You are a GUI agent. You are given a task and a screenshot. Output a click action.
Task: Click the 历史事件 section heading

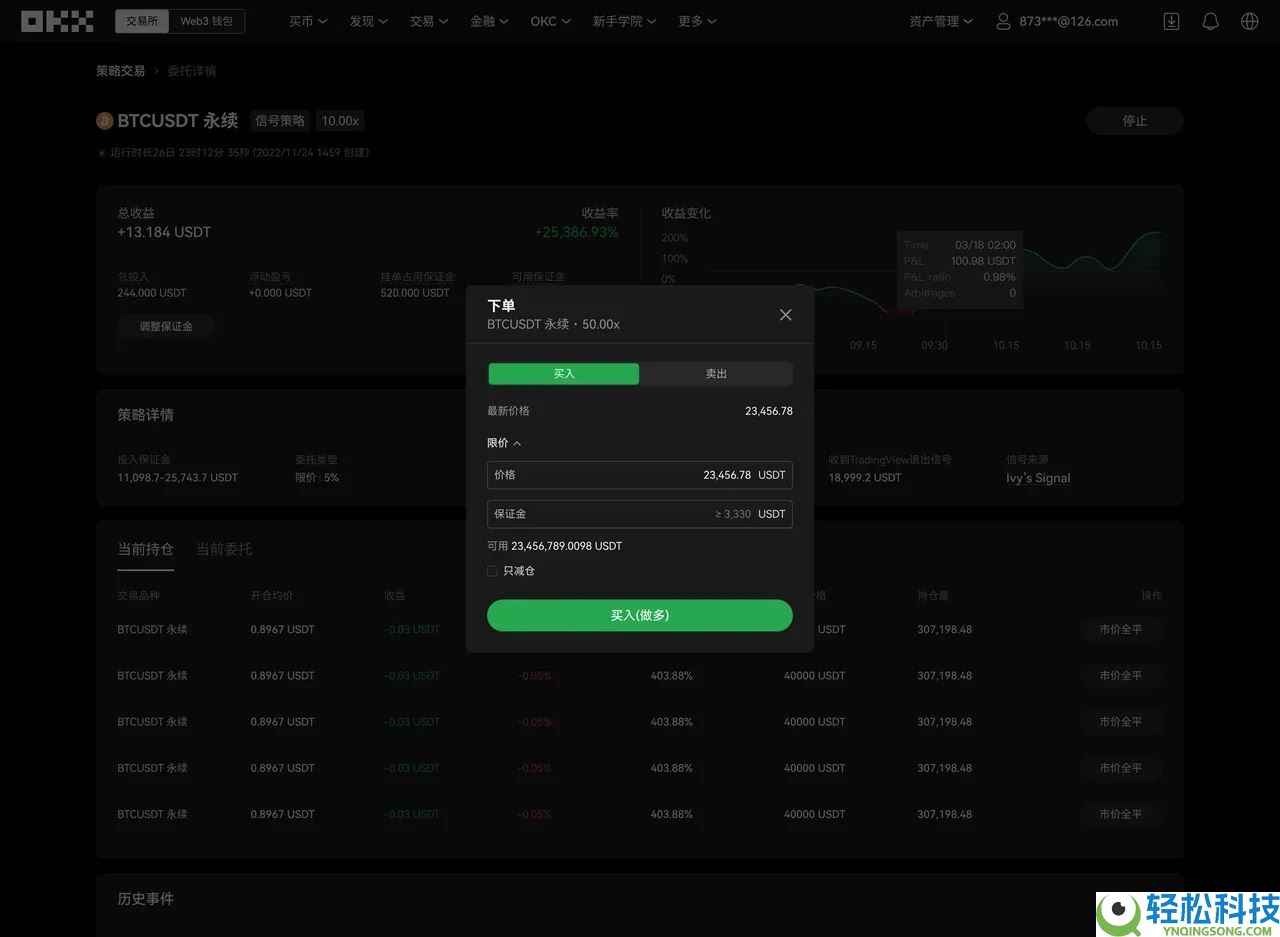pyautogui.click(x=146, y=899)
